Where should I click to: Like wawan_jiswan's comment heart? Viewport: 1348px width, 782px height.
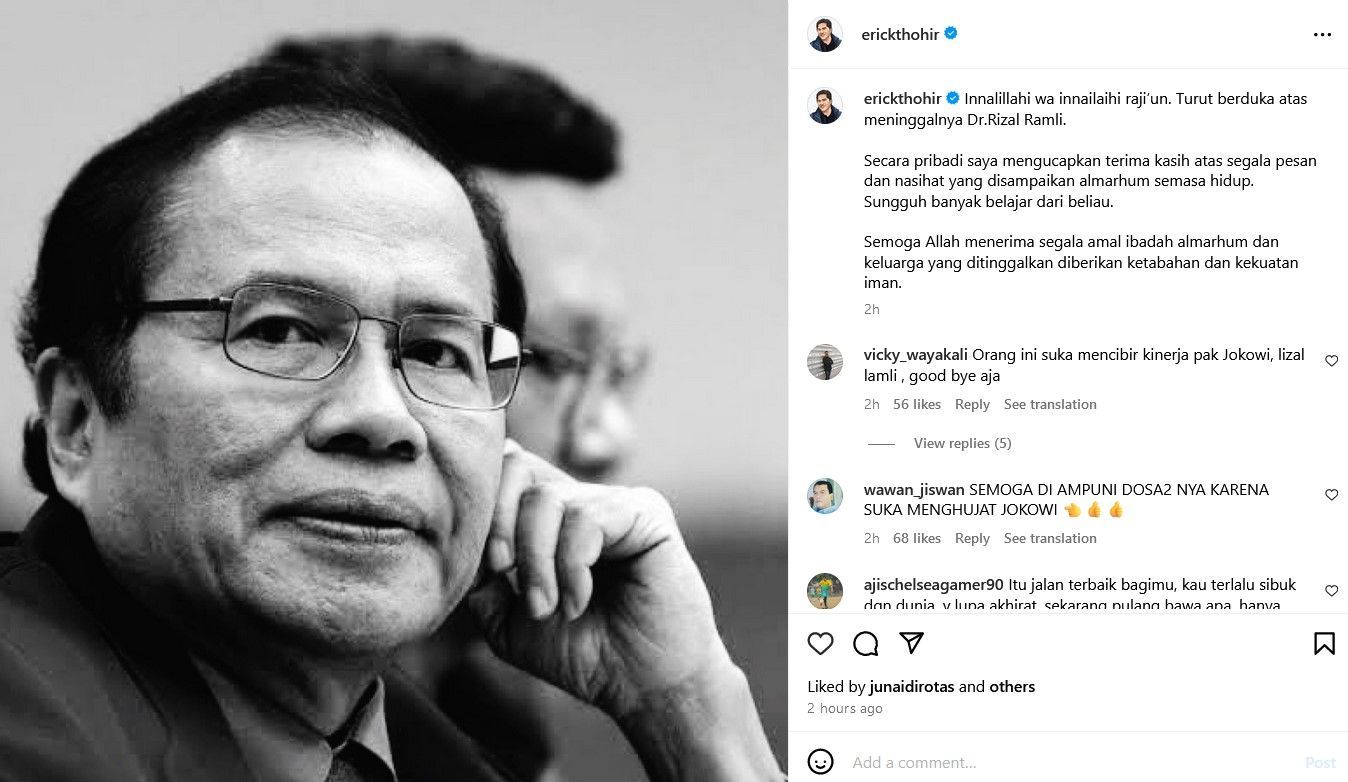click(1331, 495)
